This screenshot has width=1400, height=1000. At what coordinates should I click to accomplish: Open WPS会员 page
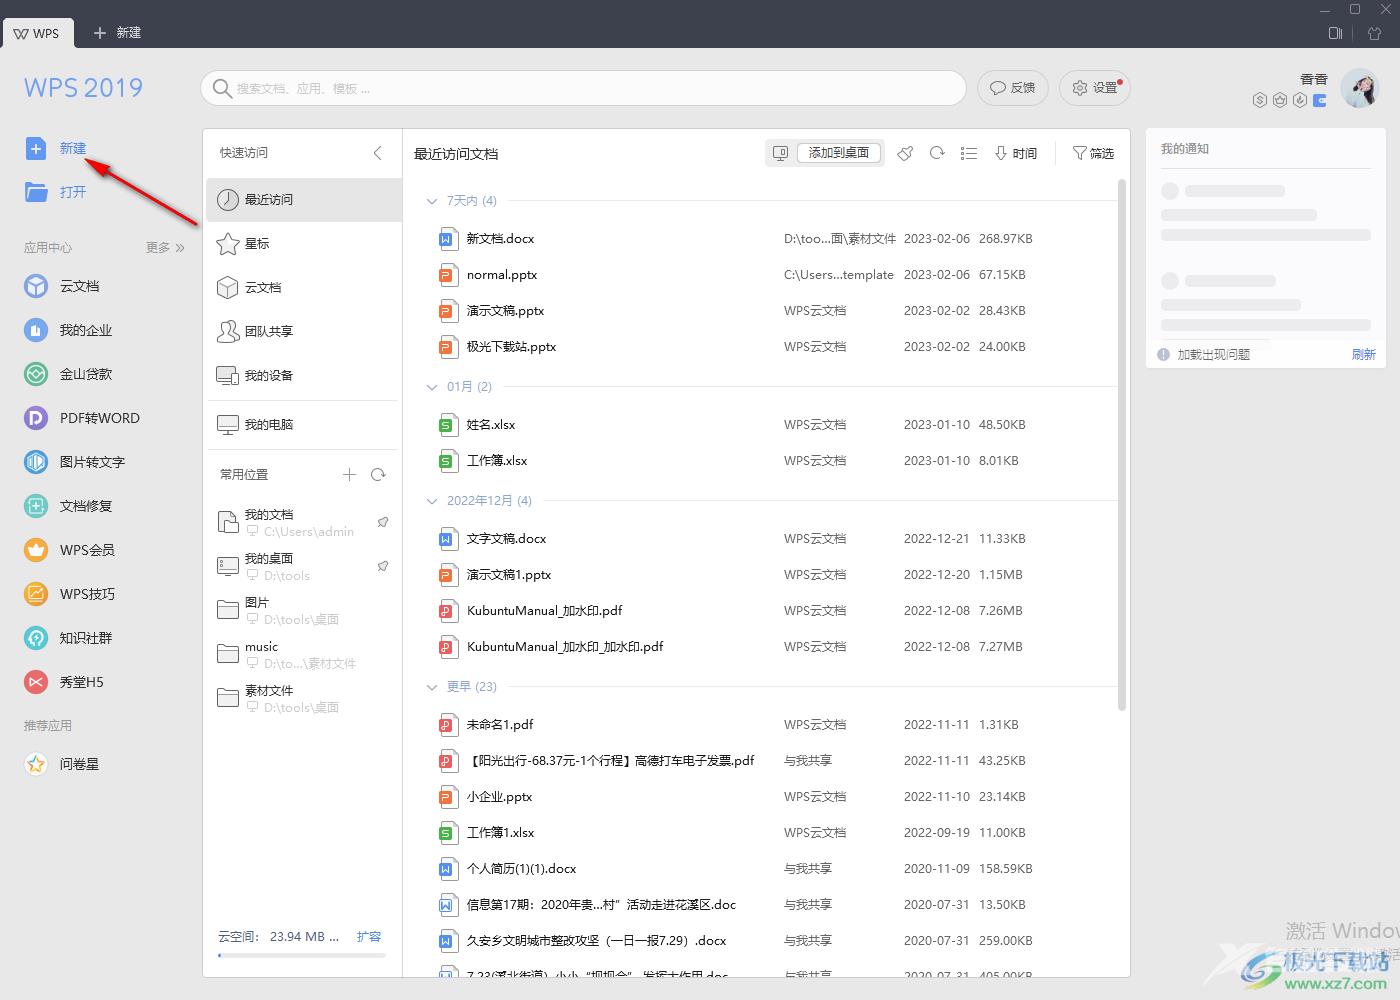click(70, 550)
